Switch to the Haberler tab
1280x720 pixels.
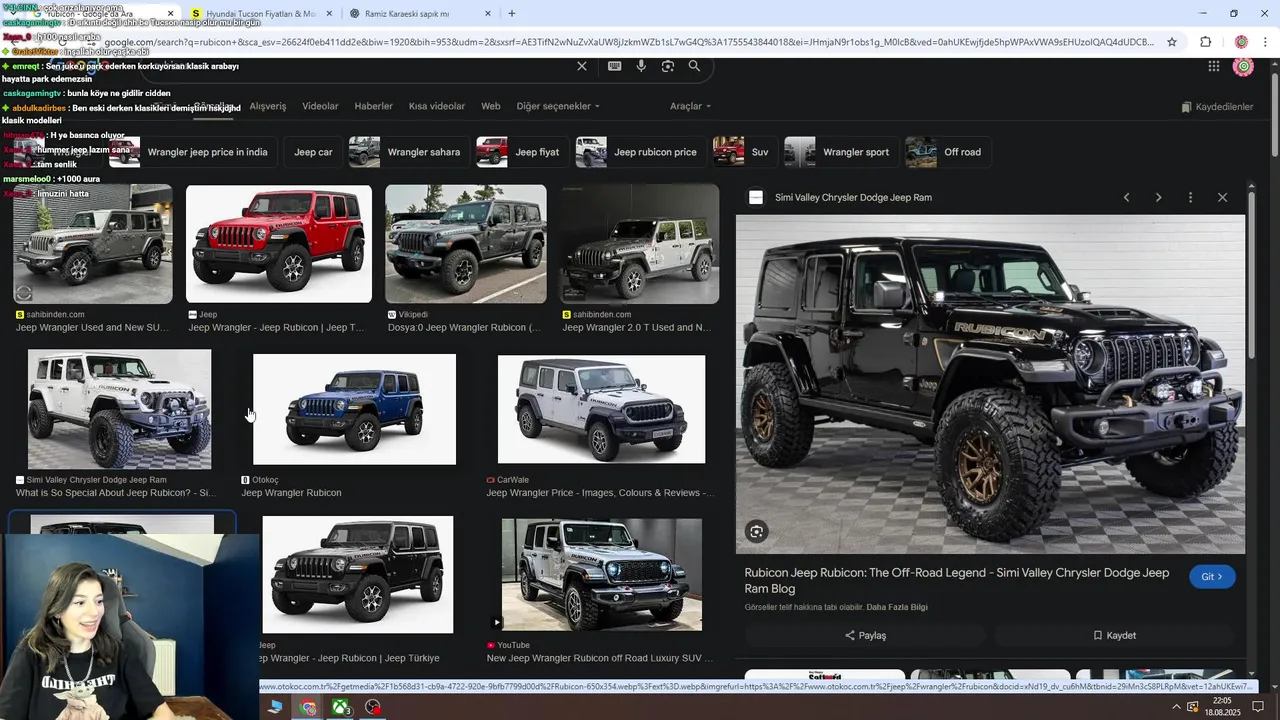tap(374, 106)
